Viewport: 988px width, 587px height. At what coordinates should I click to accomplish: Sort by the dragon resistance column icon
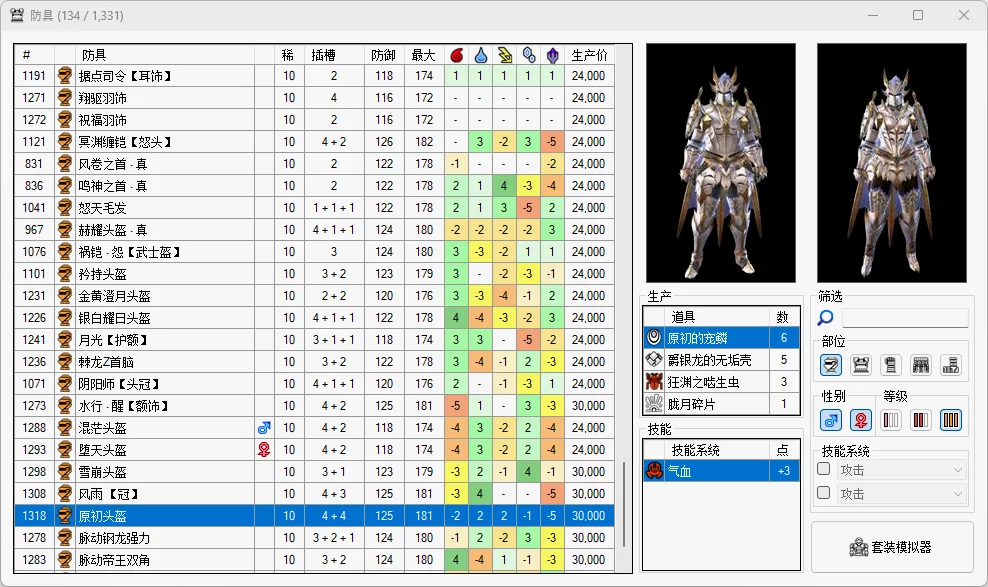(552, 55)
